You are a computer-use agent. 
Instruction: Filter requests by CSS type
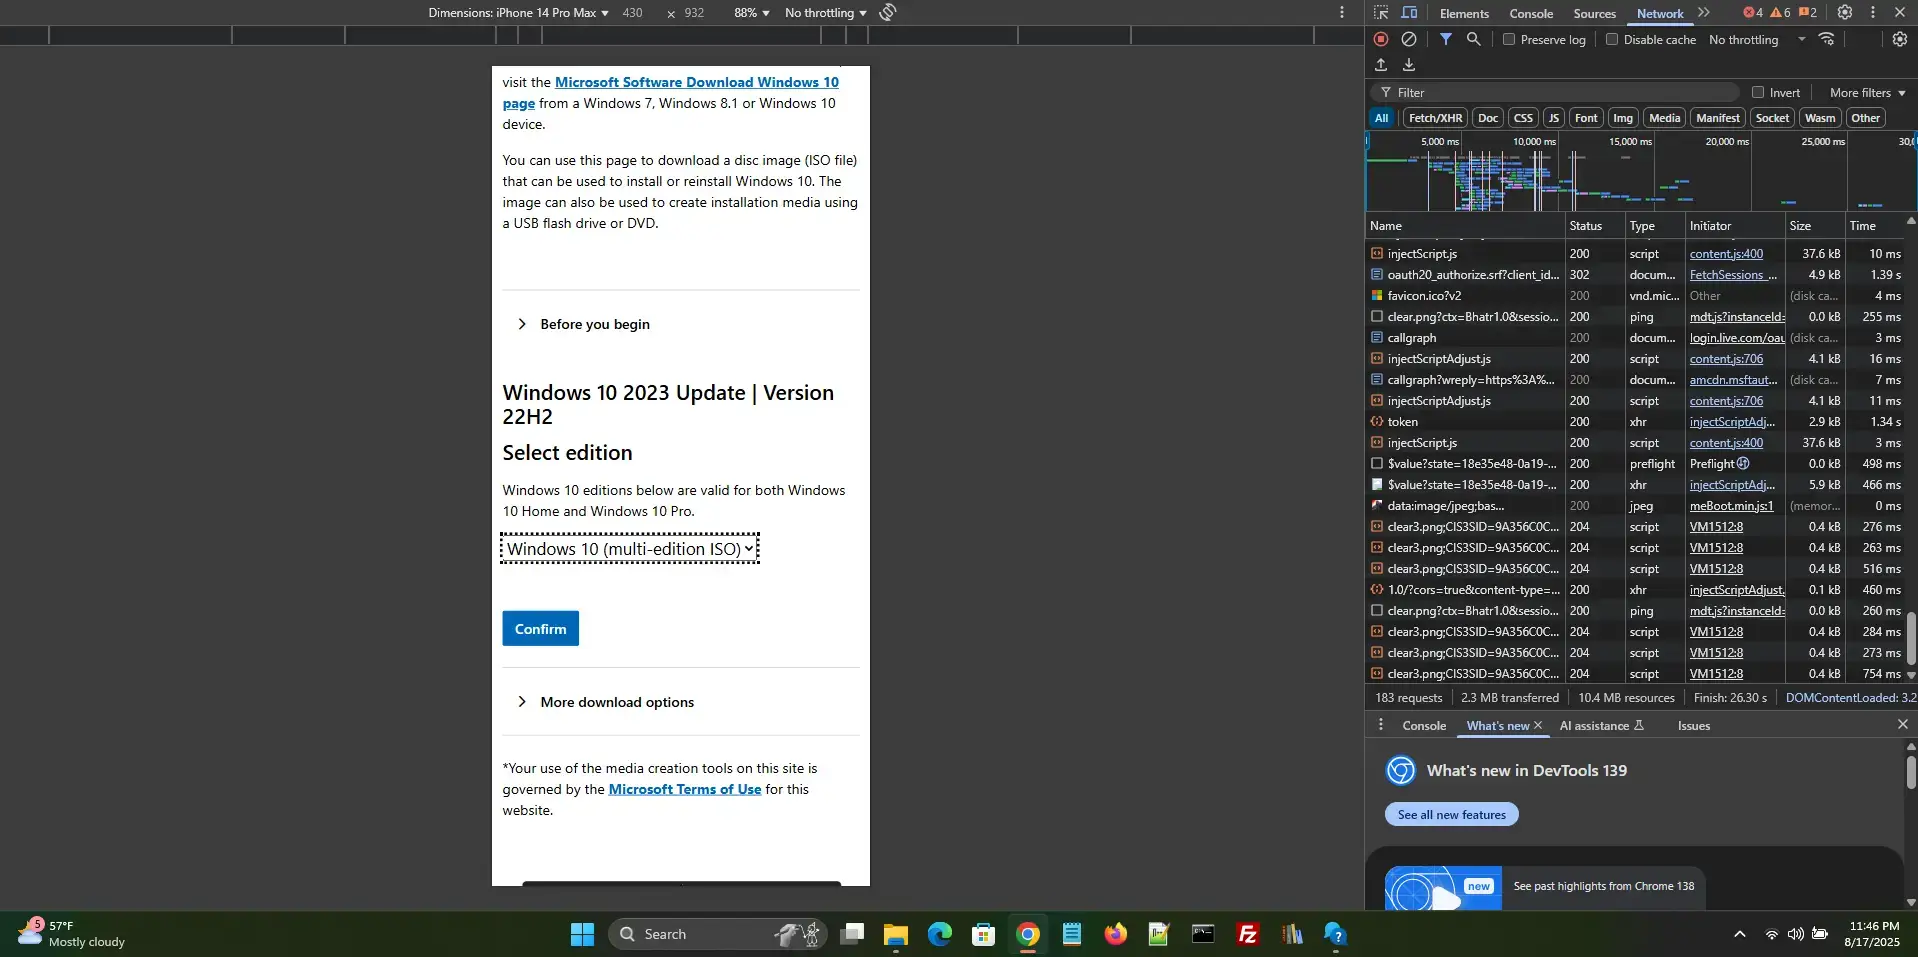pyautogui.click(x=1523, y=118)
